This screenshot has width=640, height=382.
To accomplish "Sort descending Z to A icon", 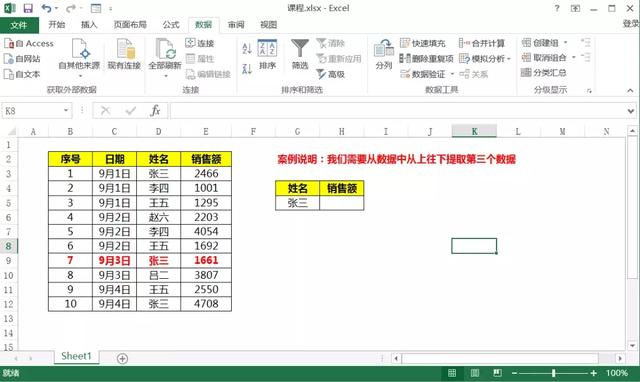I will [247, 69].
